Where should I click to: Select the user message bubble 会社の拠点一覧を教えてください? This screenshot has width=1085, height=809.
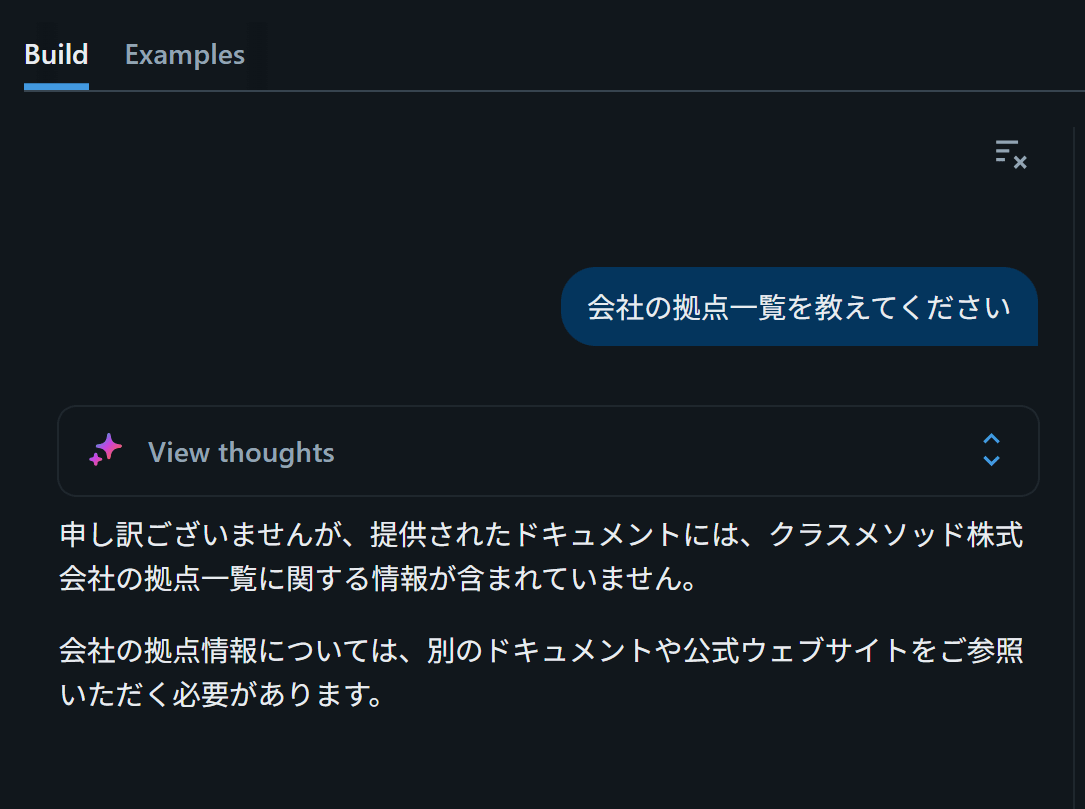[x=799, y=307]
